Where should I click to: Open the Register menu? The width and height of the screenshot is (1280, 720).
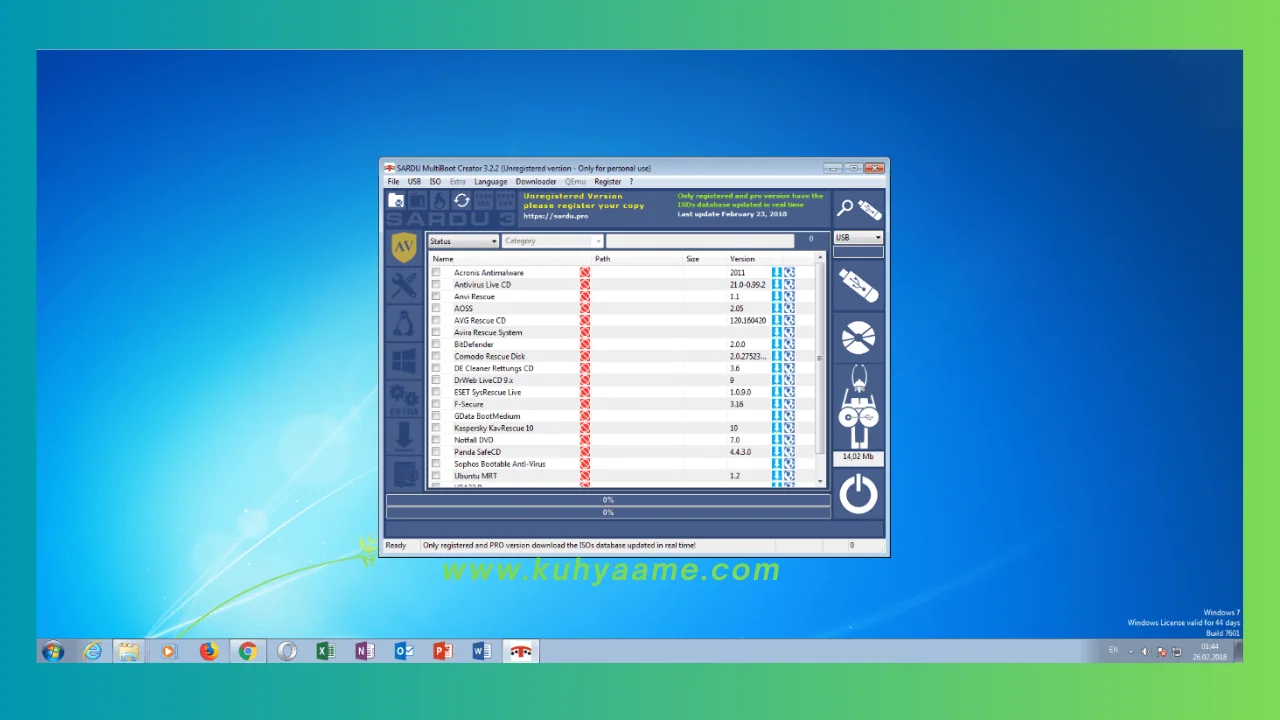[x=607, y=182]
